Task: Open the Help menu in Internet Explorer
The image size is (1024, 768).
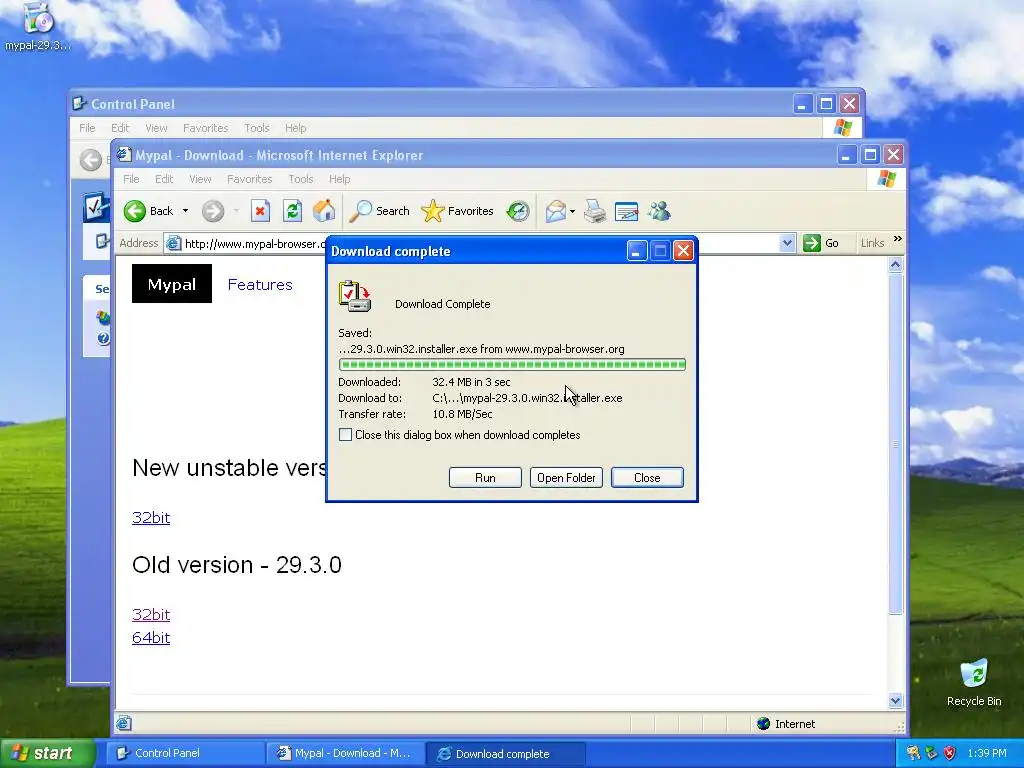Action: pyautogui.click(x=339, y=179)
